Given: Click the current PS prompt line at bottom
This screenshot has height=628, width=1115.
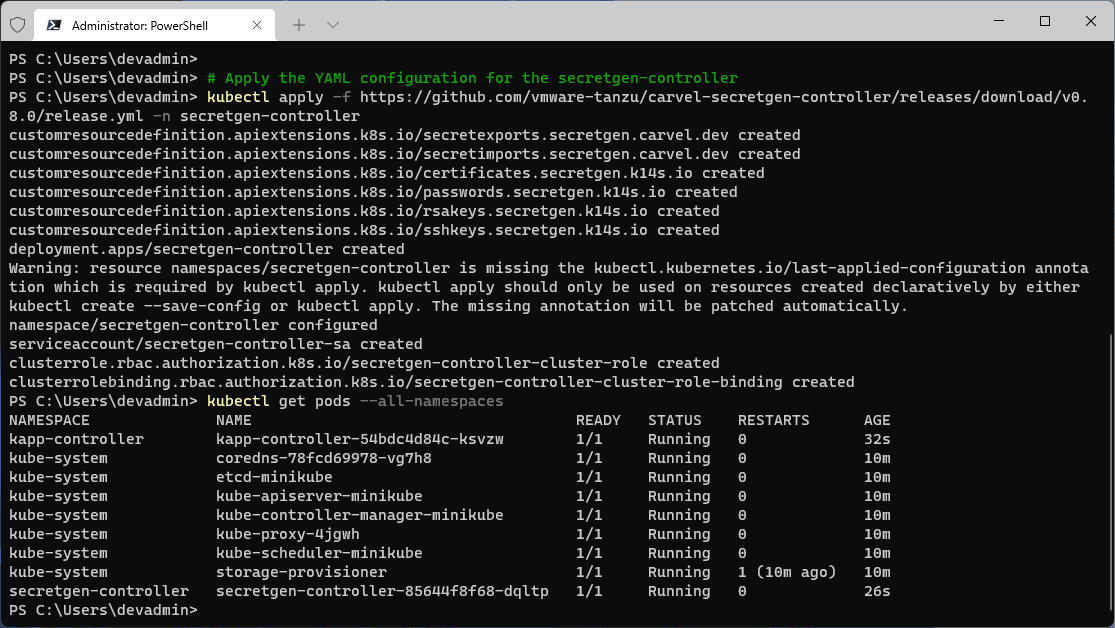Looking at the screenshot, I should [x=100, y=609].
